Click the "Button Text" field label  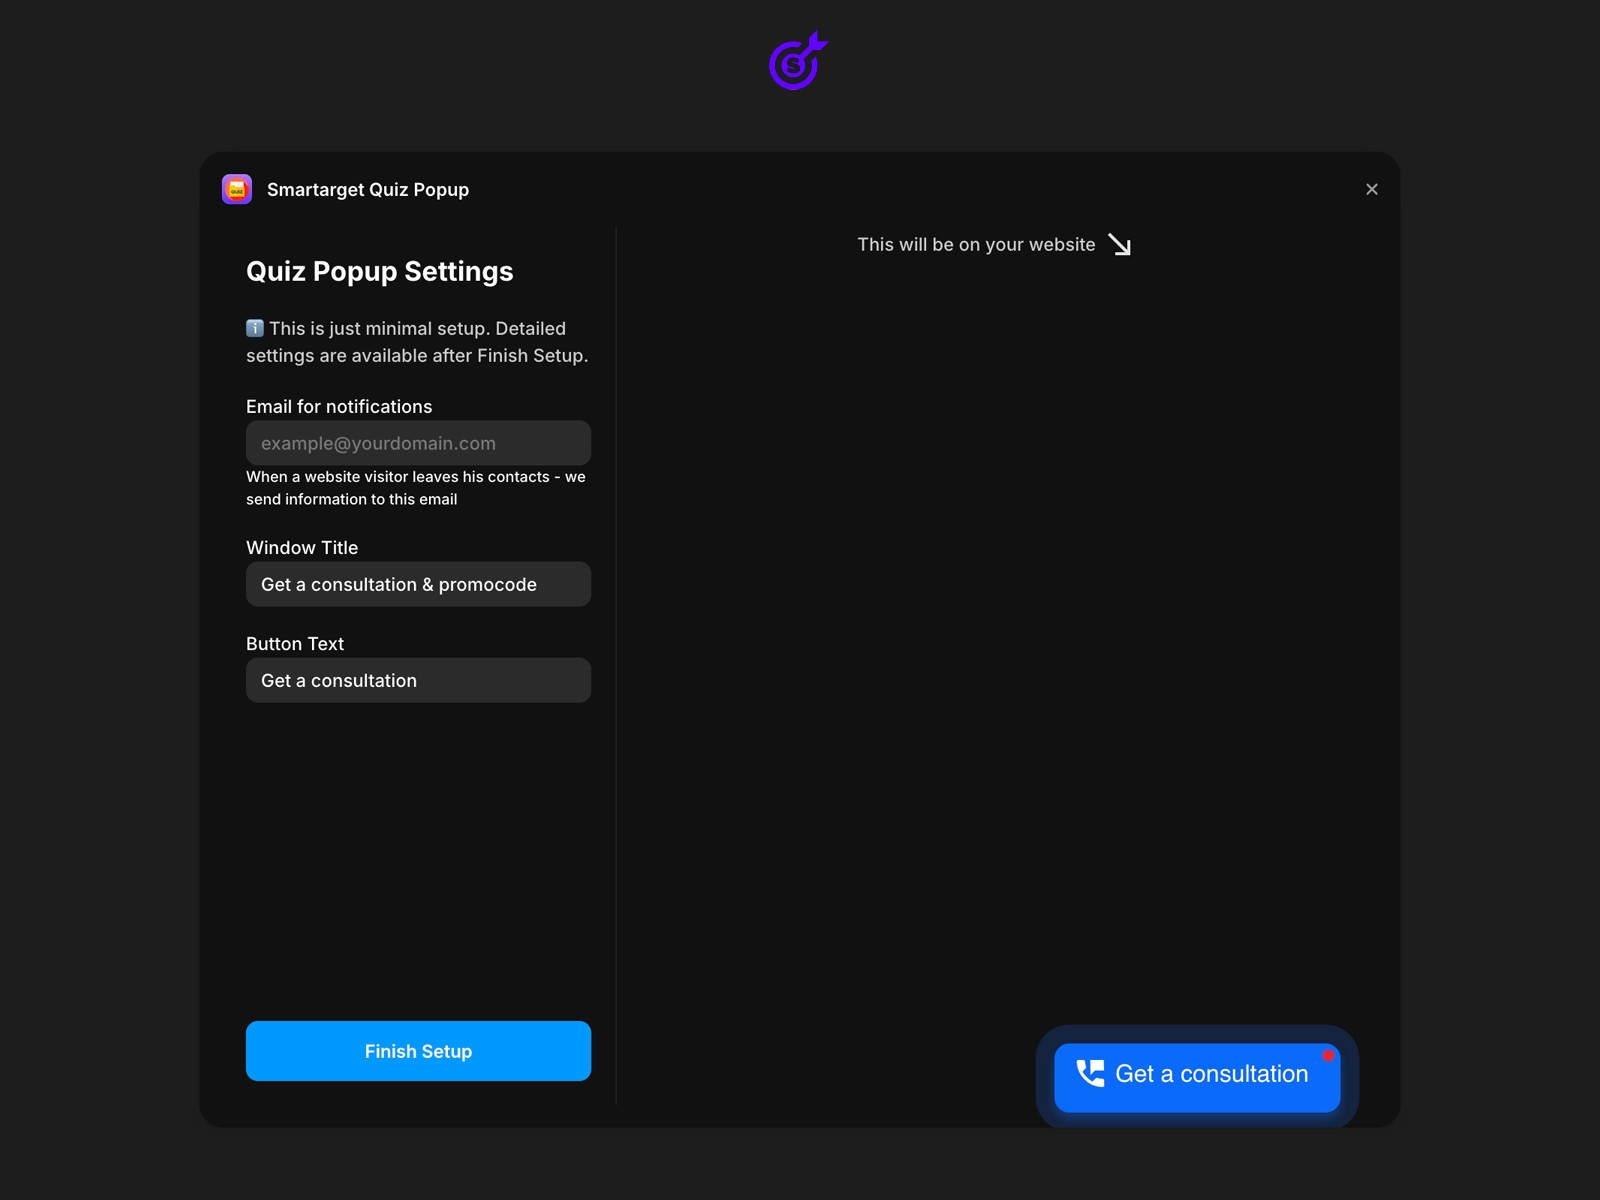click(295, 644)
